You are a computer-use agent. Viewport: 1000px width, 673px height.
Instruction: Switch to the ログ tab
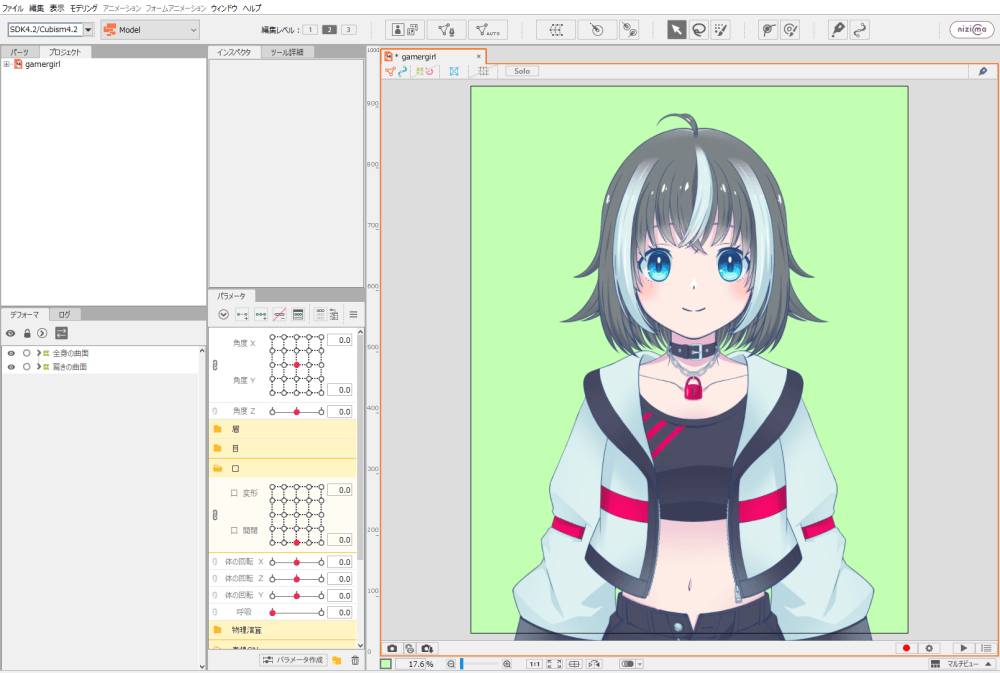tap(64, 314)
